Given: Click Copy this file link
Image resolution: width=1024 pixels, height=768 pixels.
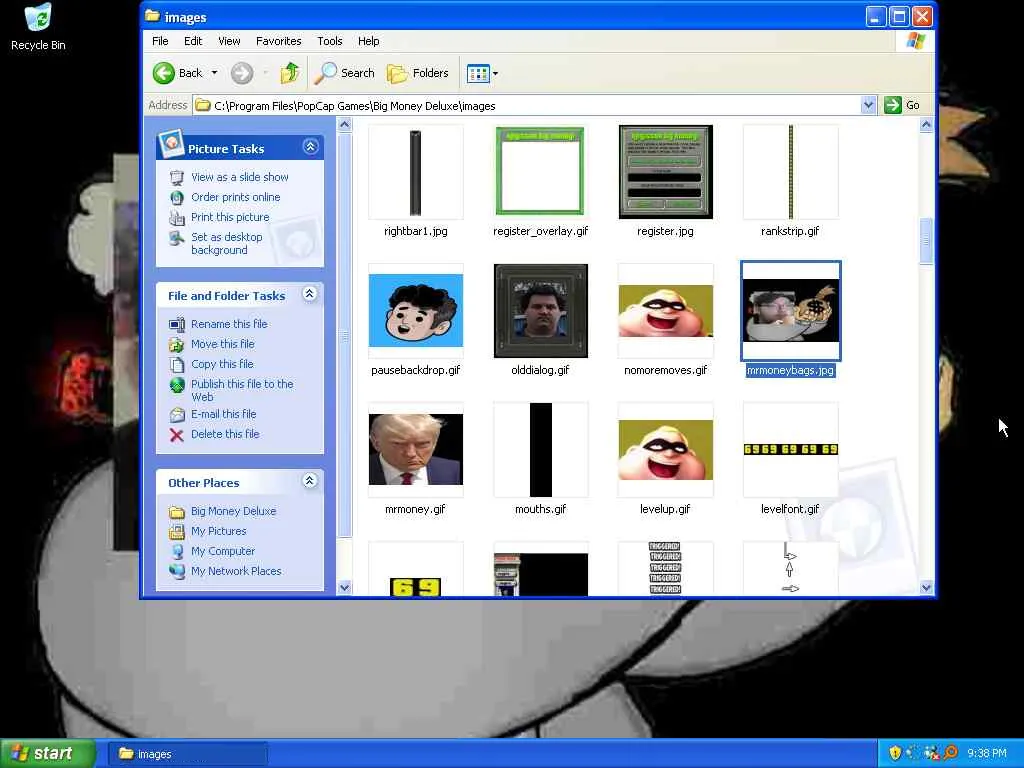Looking at the screenshot, I should click(x=222, y=364).
